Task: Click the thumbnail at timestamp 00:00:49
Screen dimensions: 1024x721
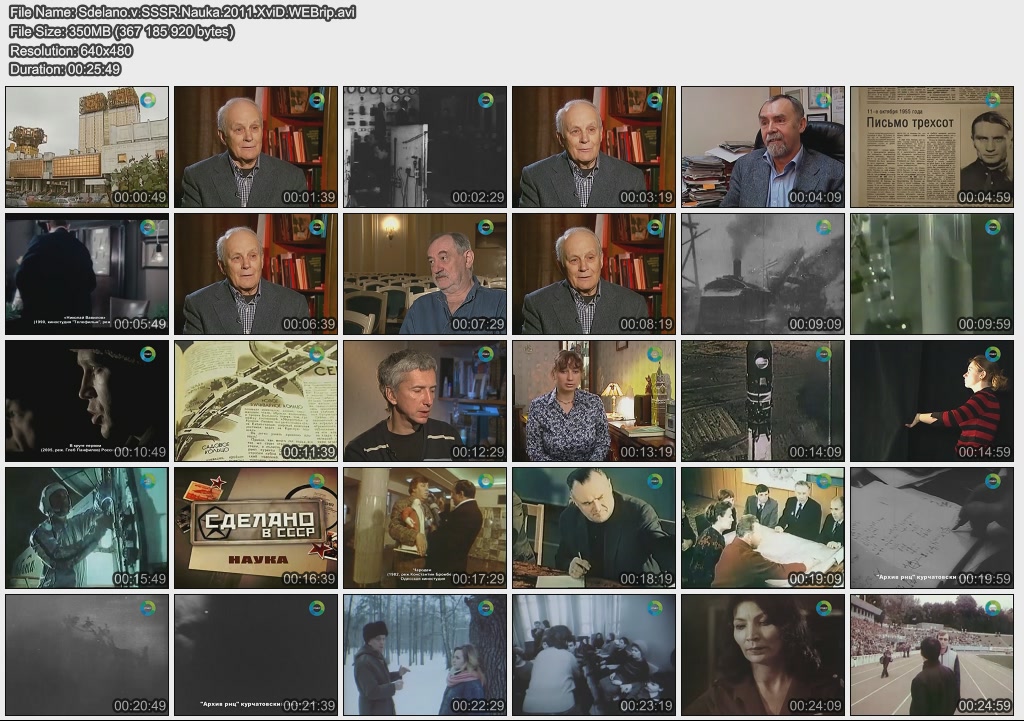Action: (87, 146)
